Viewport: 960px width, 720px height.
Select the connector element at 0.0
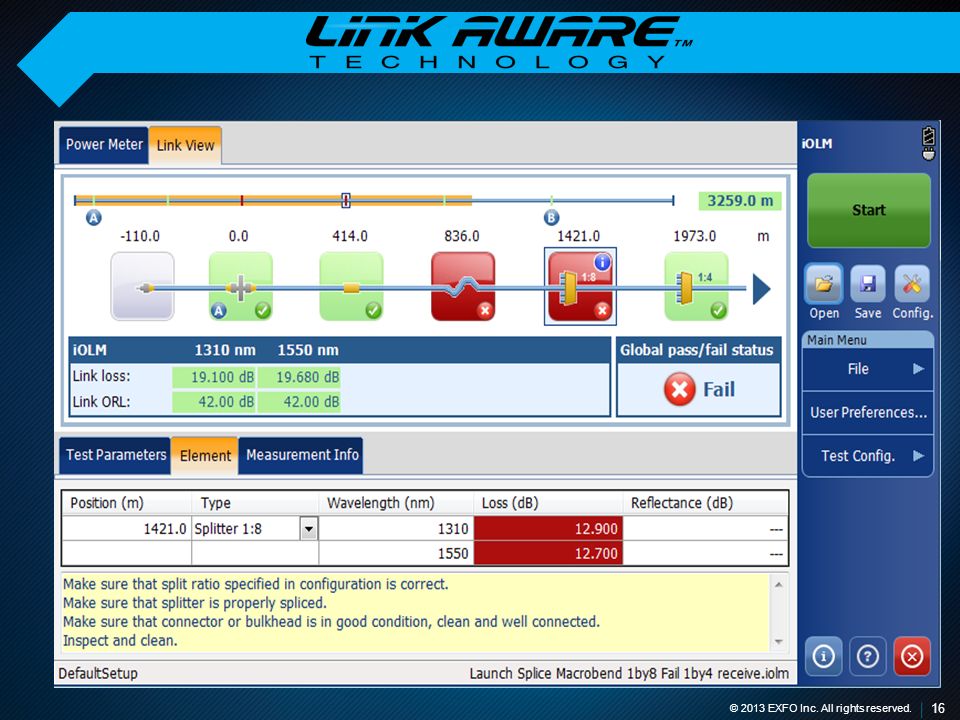[241, 286]
